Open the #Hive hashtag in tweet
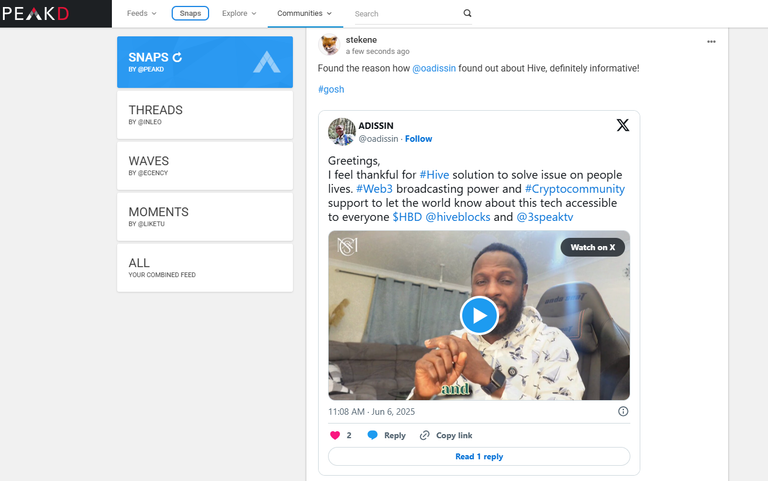Image resolution: width=768 pixels, height=481 pixels. 434,175
